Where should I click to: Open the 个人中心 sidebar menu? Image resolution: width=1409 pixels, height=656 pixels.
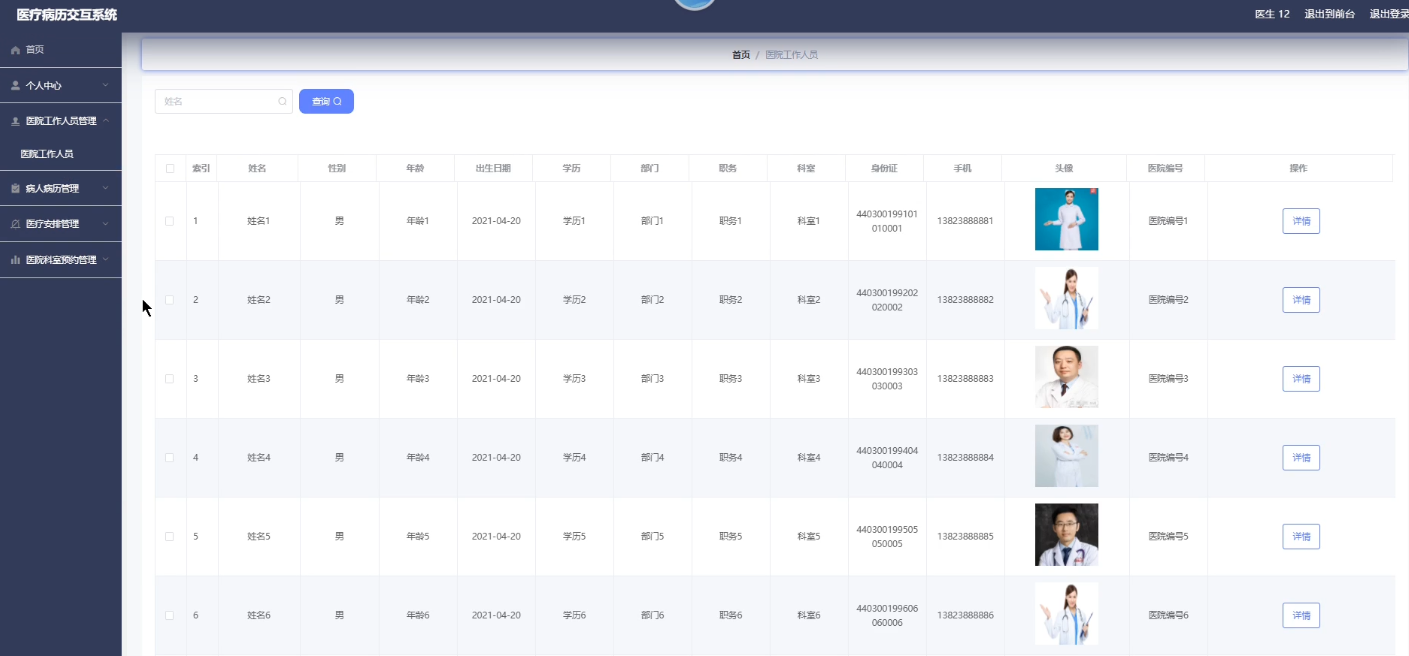click(61, 86)
